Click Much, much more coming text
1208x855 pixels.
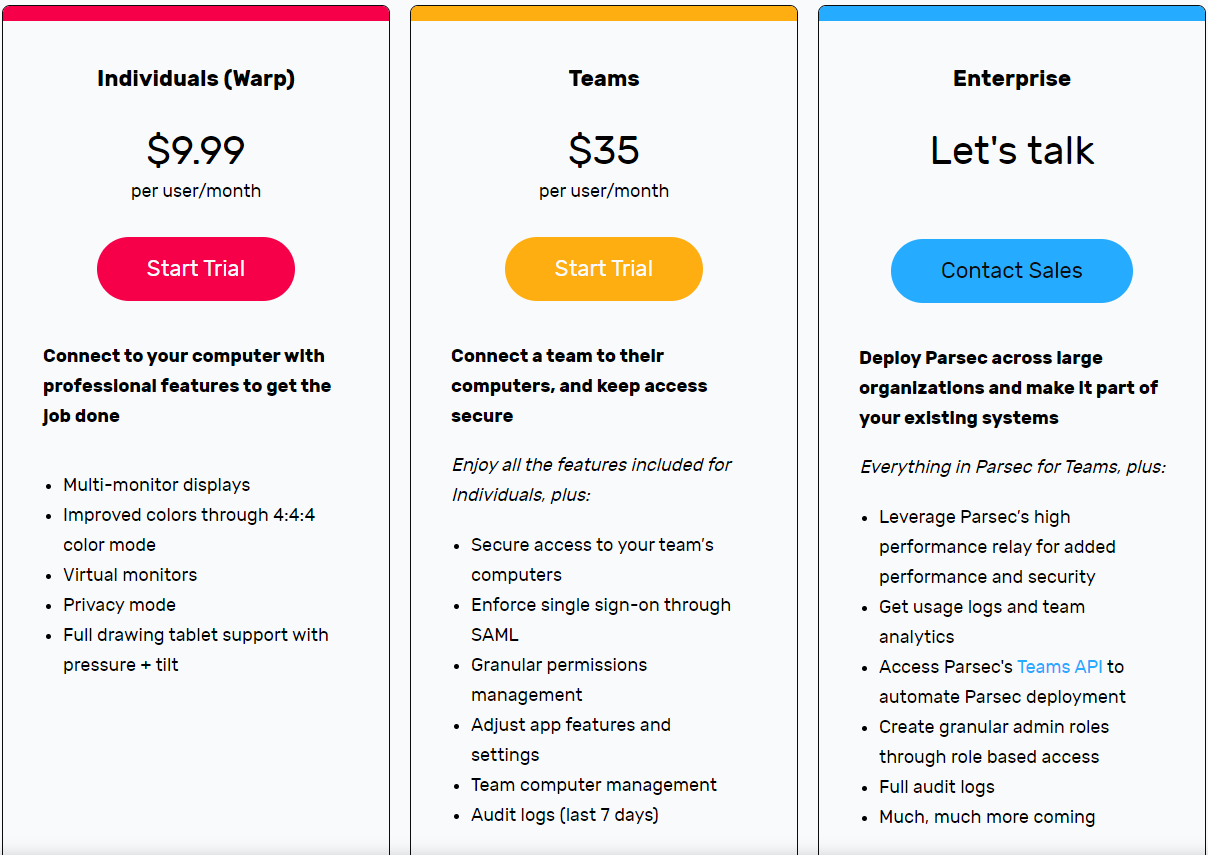(987, 817)
